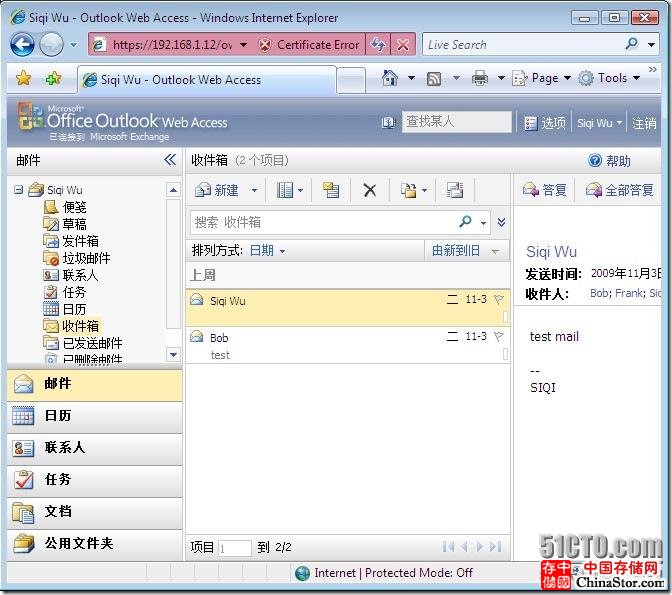672x595 pixels.
Task: Open Favorites Center star icon
Action: tap(24, 78)
